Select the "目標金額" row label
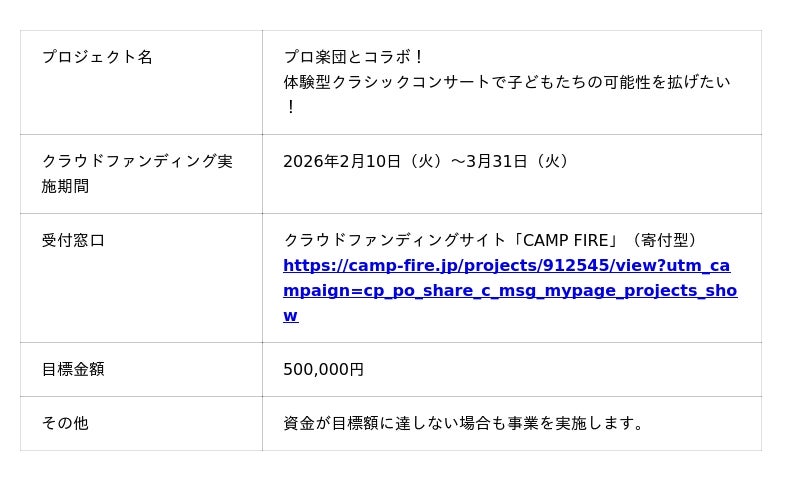800x481 pixels. [73, 369]
